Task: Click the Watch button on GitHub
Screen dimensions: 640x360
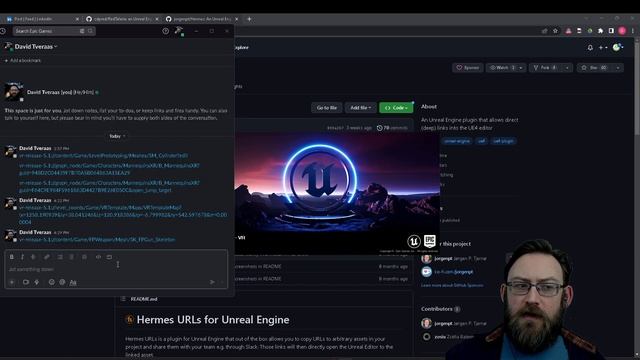Action: click(502, 68)
